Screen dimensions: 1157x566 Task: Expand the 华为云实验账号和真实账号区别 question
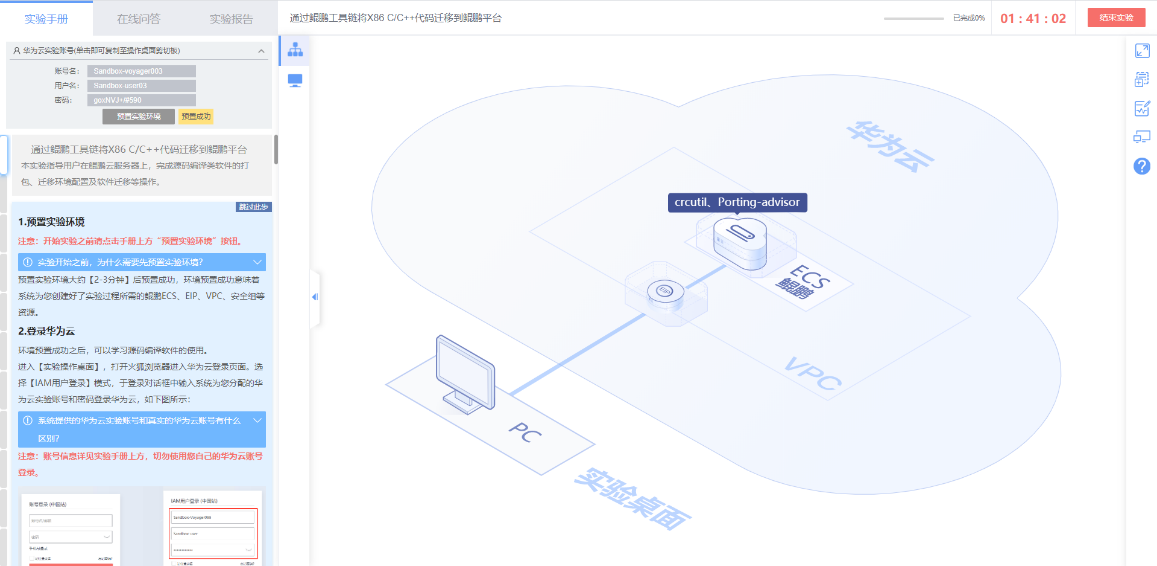click(x=142, y=428)
